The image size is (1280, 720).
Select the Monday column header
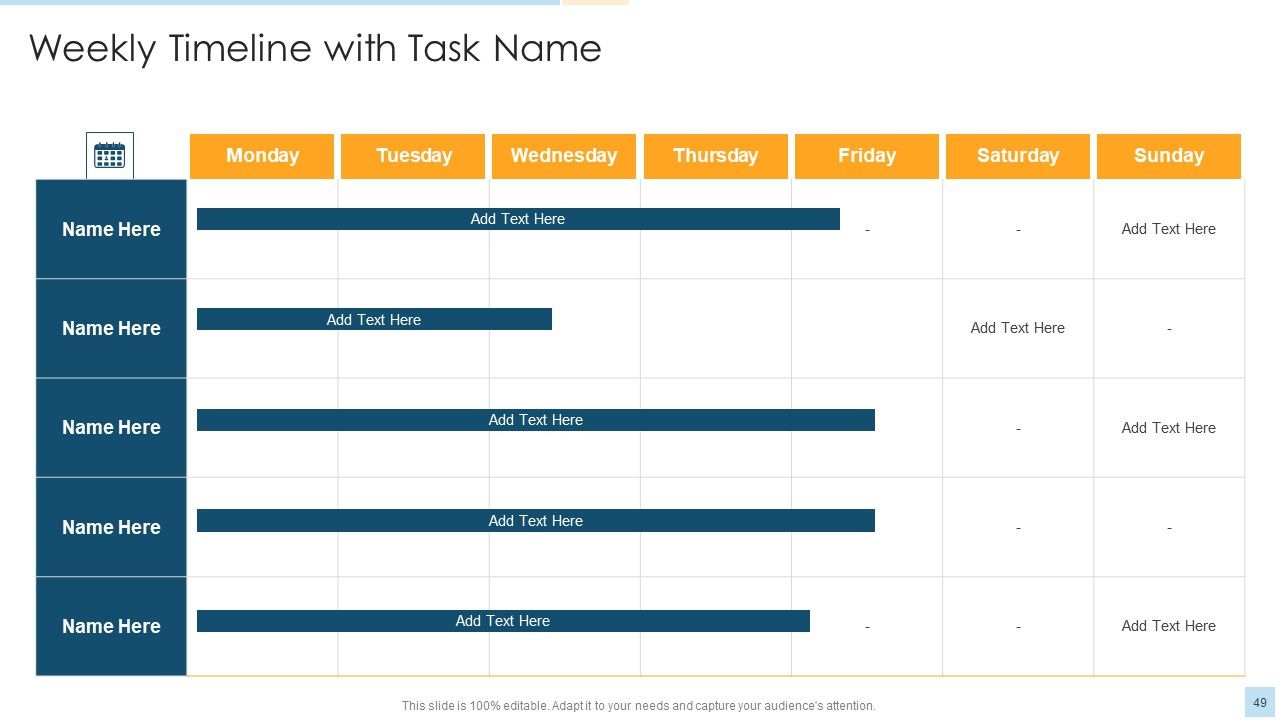262,156
